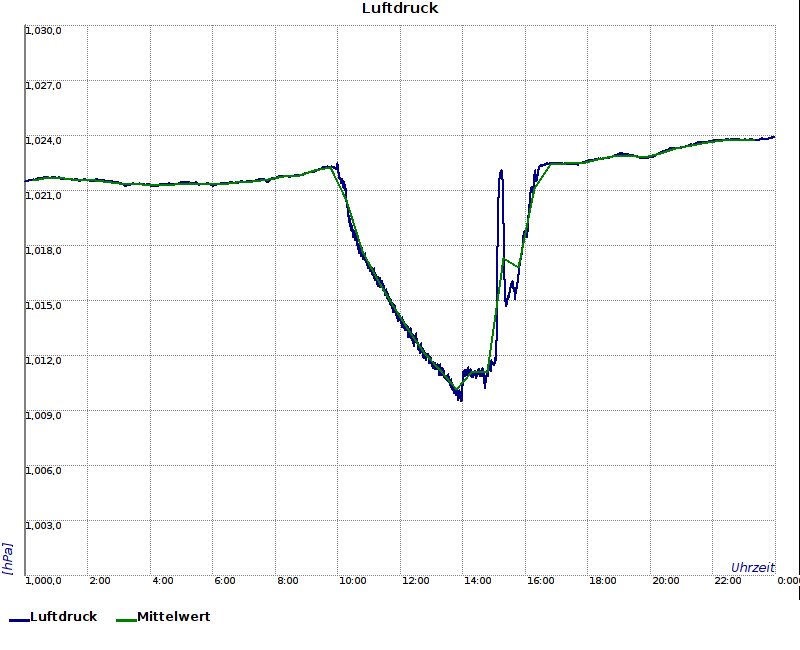Click the Uhrzeit axis label
Viewport: 800px width, 650px height.
[753, 568]
